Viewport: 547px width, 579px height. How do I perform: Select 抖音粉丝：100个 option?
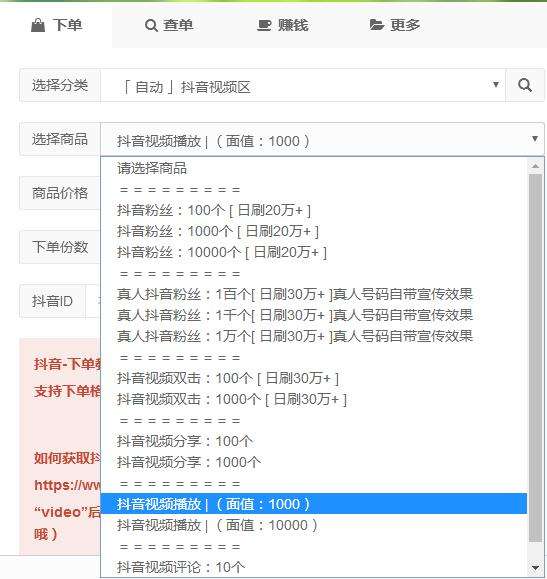point(314,210)
